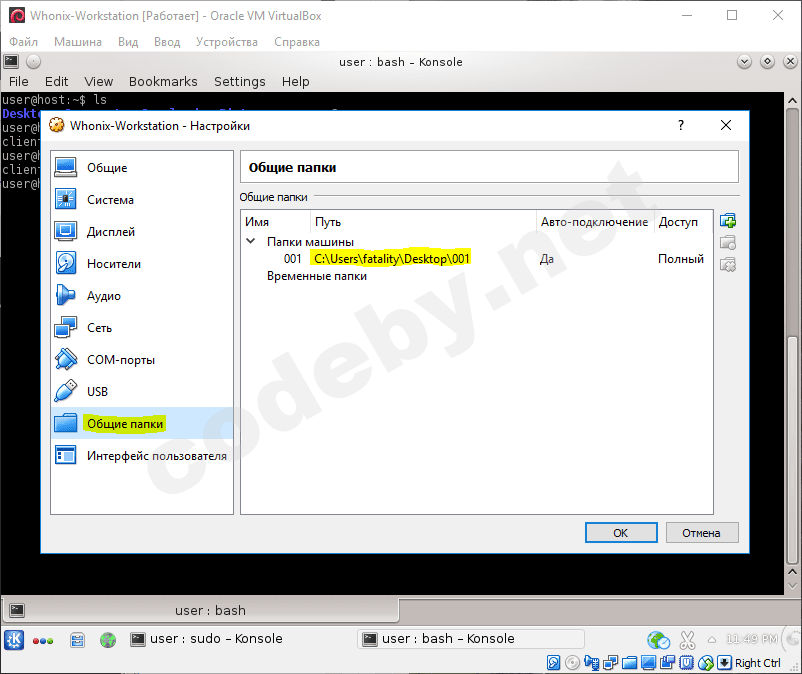Open VirtualBox Ввод menu
The image size is (802, 674).
click(167, 42)
